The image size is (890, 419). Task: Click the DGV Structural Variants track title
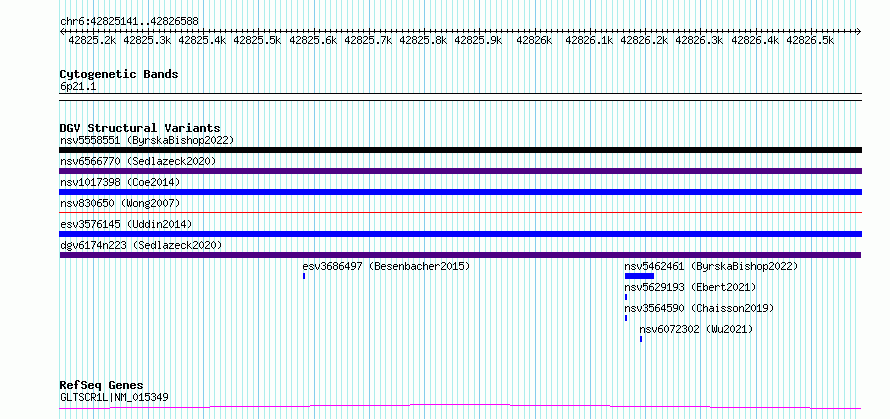click(x=140, y=128)
